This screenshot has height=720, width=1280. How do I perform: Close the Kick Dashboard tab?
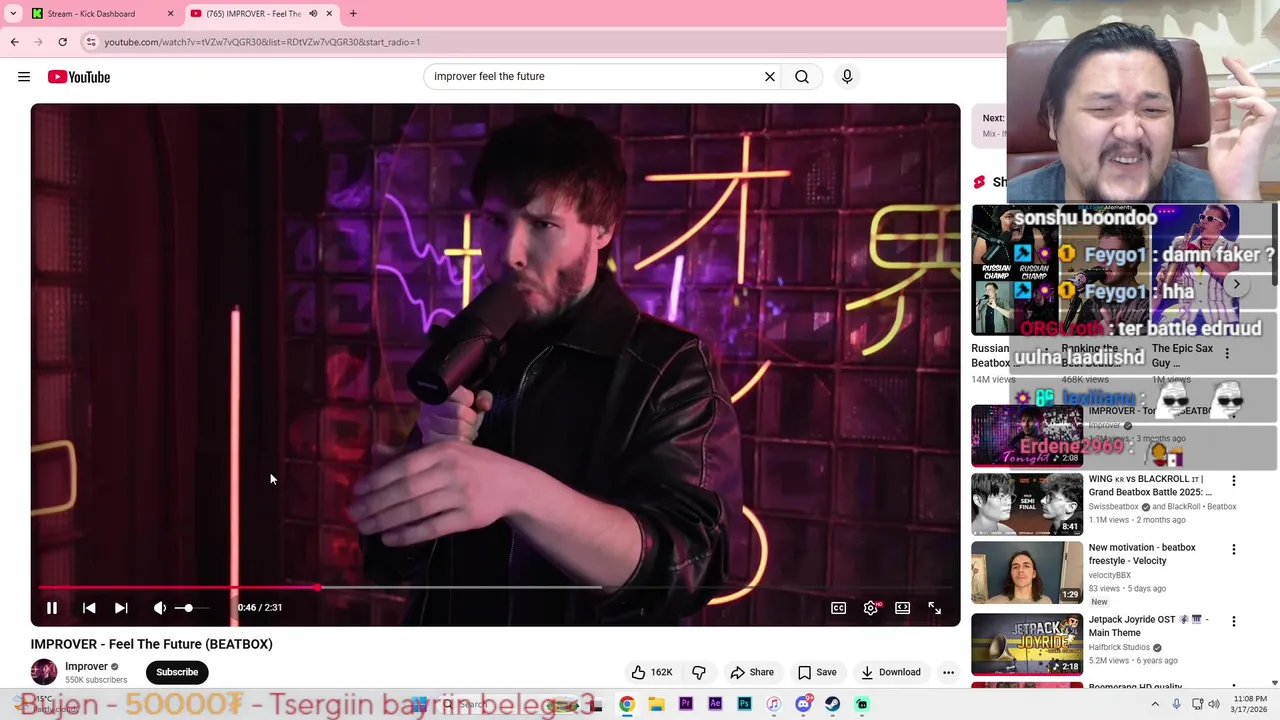coord(170,14)
